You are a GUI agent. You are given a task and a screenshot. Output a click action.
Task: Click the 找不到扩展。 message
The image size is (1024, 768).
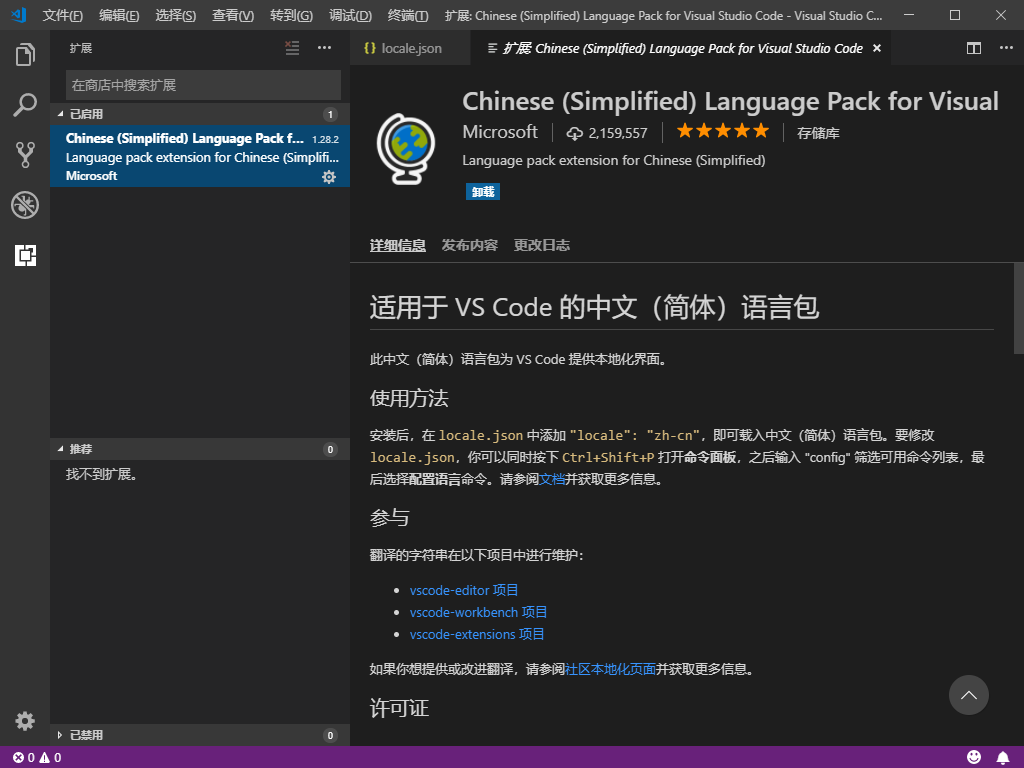(101, 475)
